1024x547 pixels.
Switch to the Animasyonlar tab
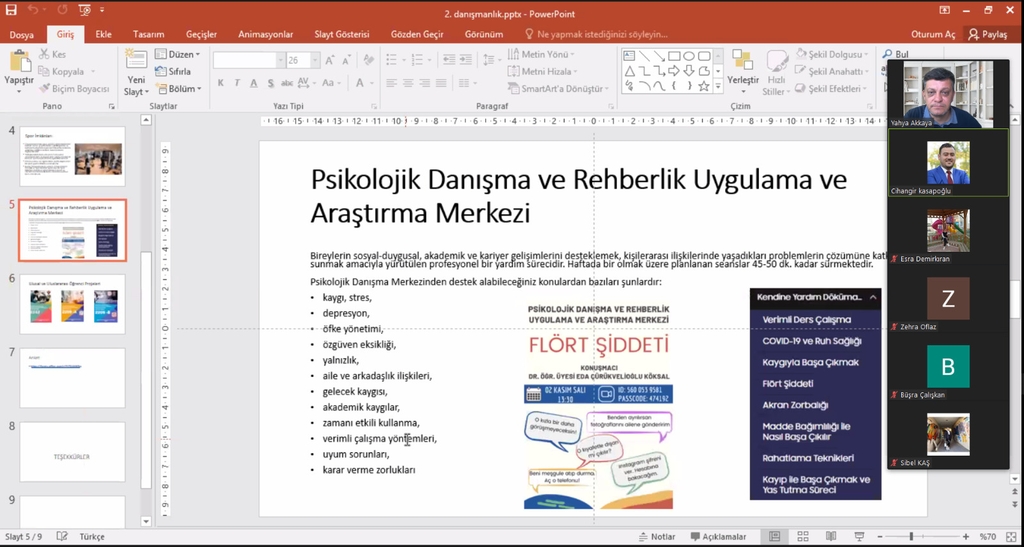[x=265, y=34]
